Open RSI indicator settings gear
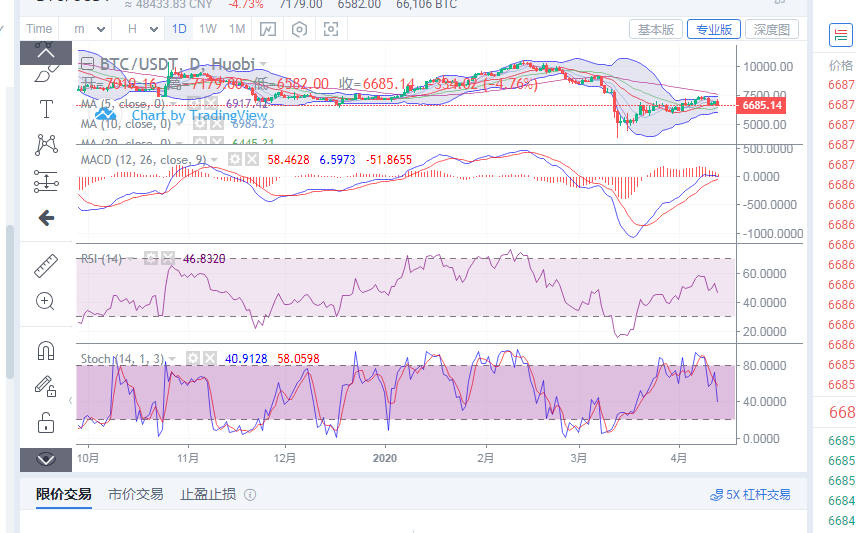The height and width of the screenshot is (533, 856). click(151, 258)
